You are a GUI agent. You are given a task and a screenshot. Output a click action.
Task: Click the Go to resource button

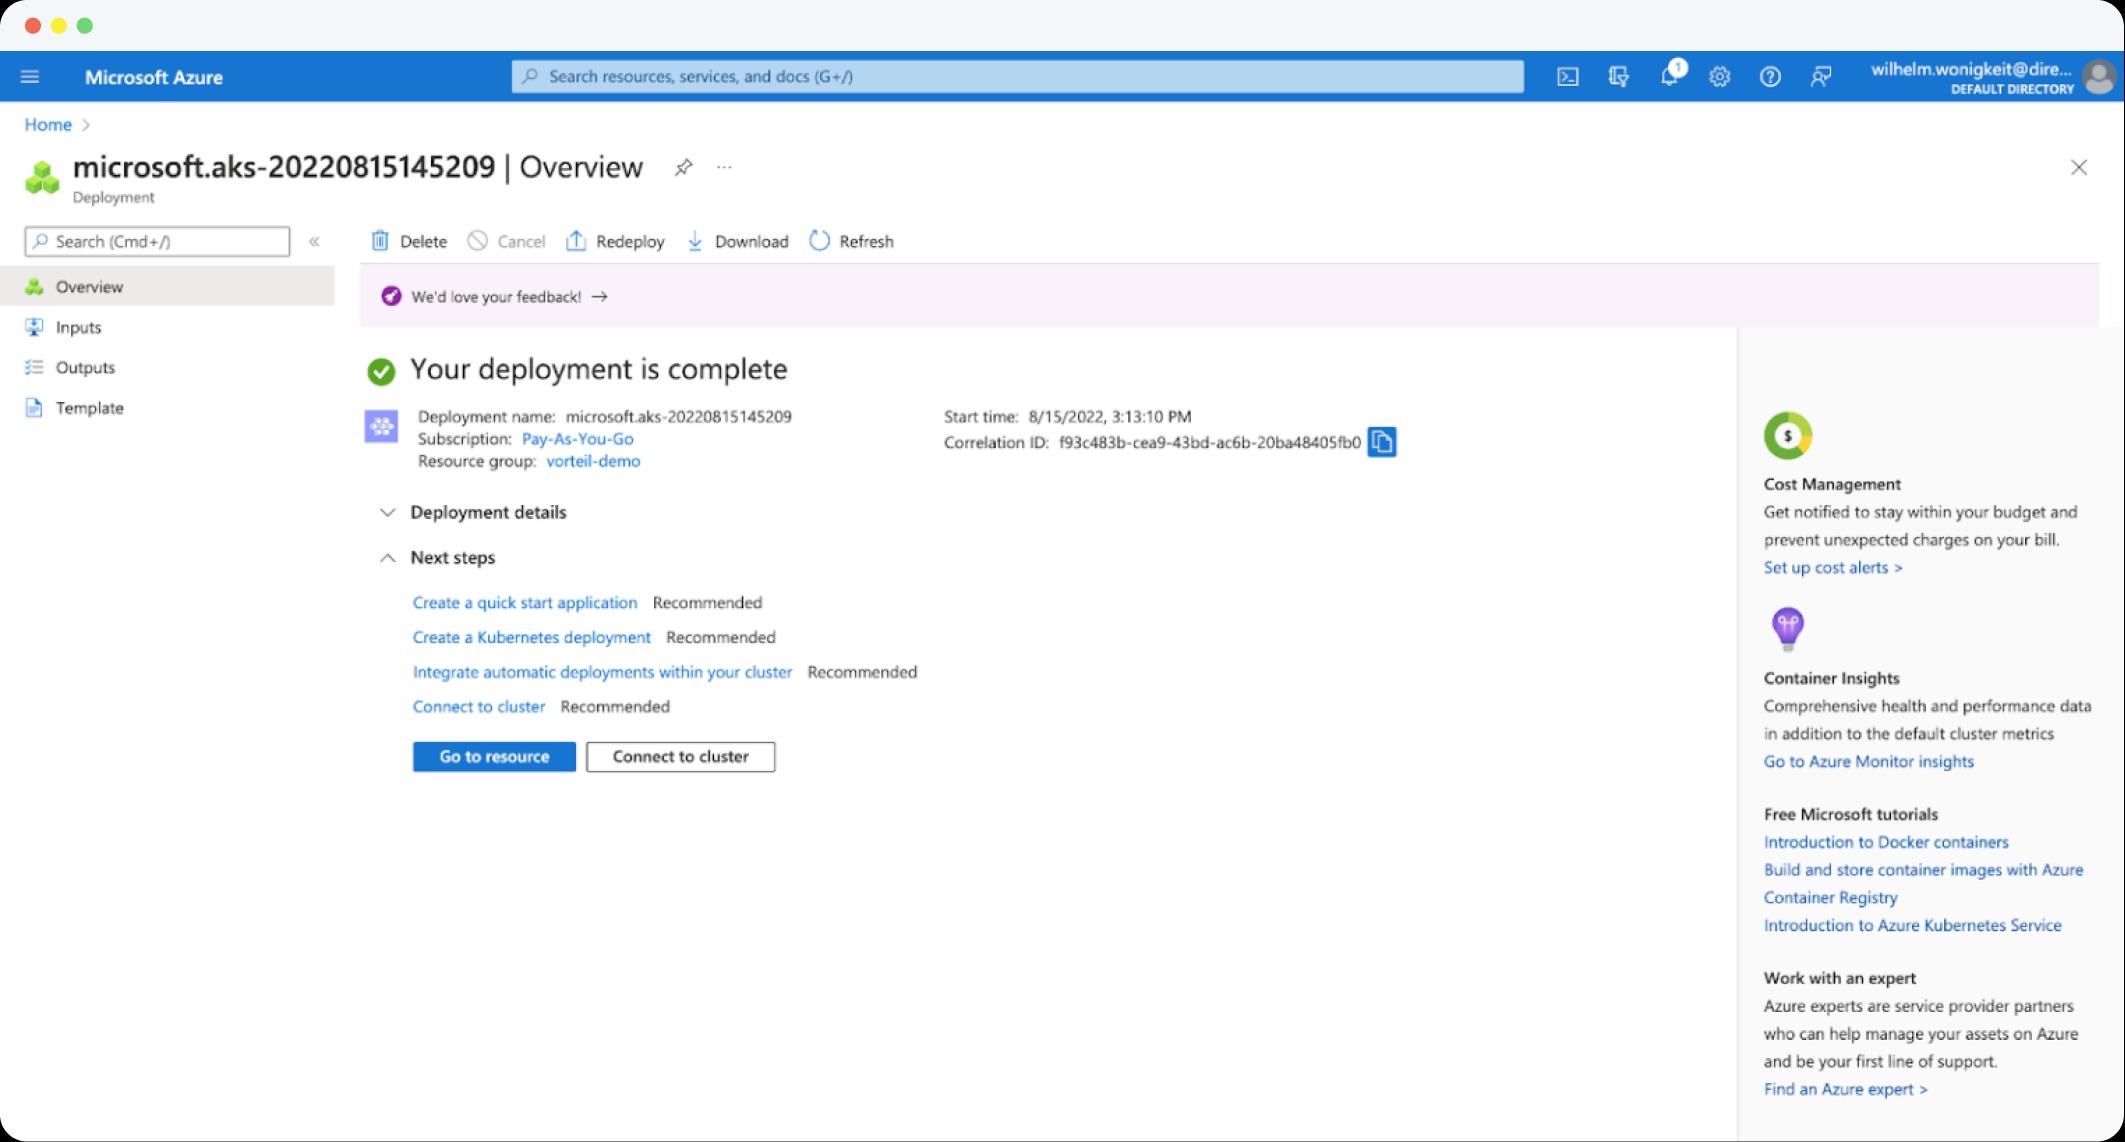point(494,757)
